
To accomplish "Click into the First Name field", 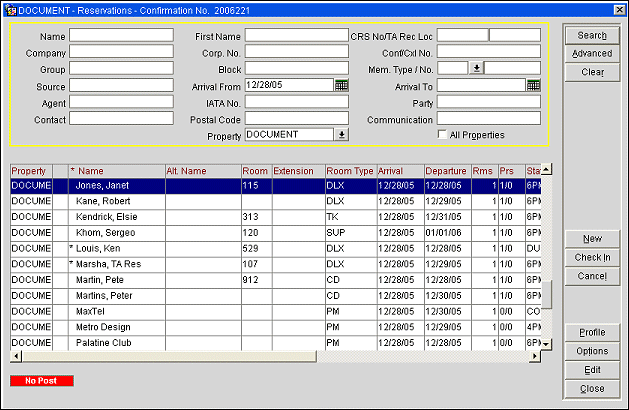I will (296, 35).
